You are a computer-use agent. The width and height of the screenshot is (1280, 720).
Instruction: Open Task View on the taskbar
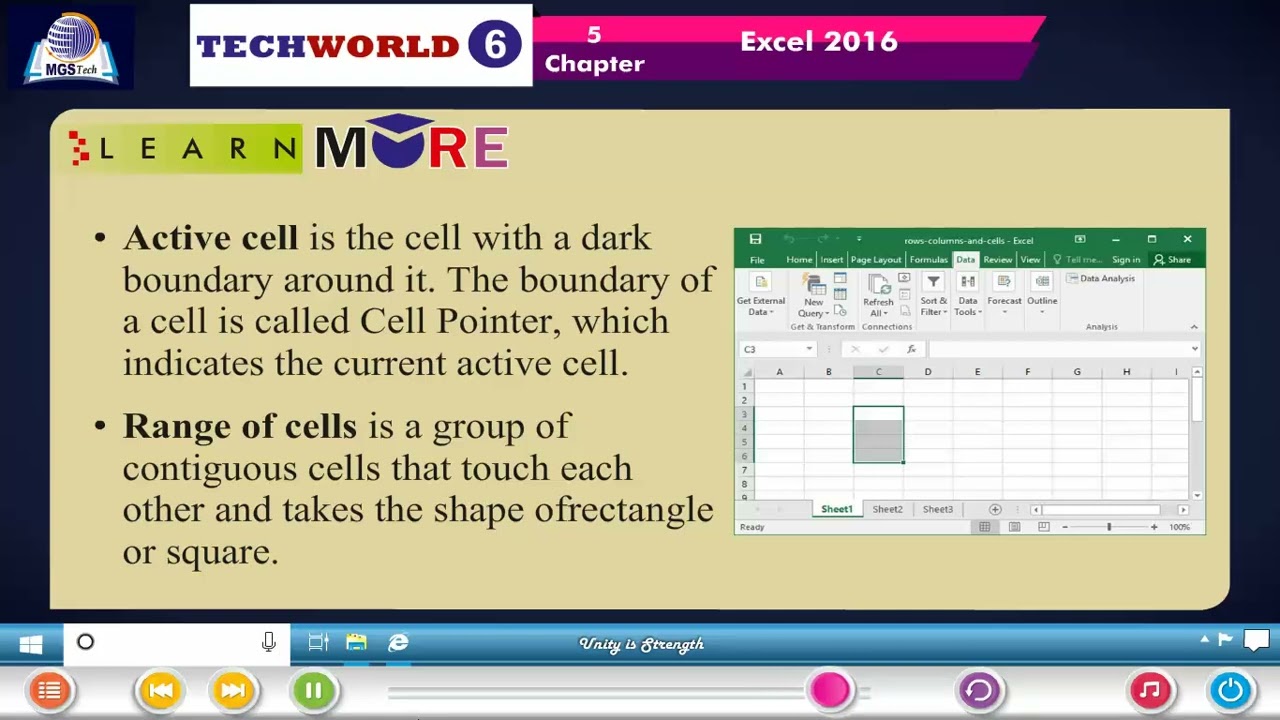[x=318, y=643]
